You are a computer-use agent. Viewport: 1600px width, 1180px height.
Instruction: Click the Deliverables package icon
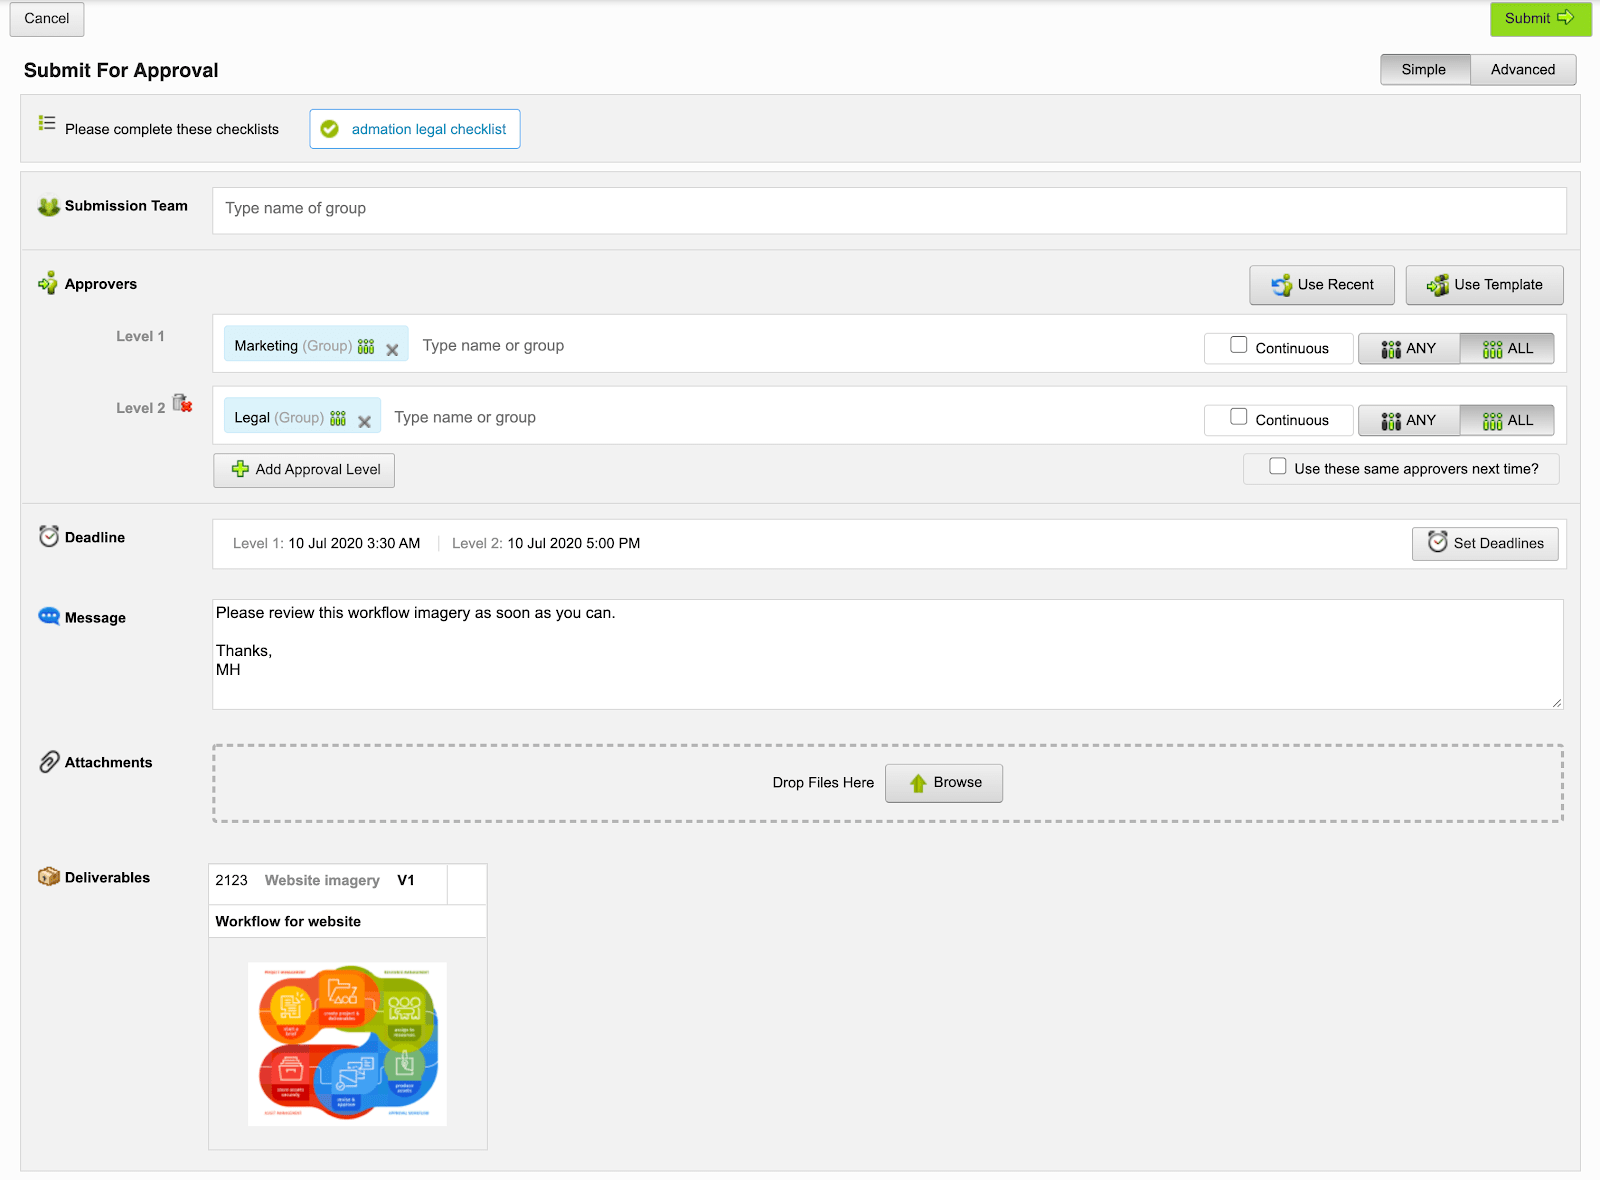coord(47,877)
